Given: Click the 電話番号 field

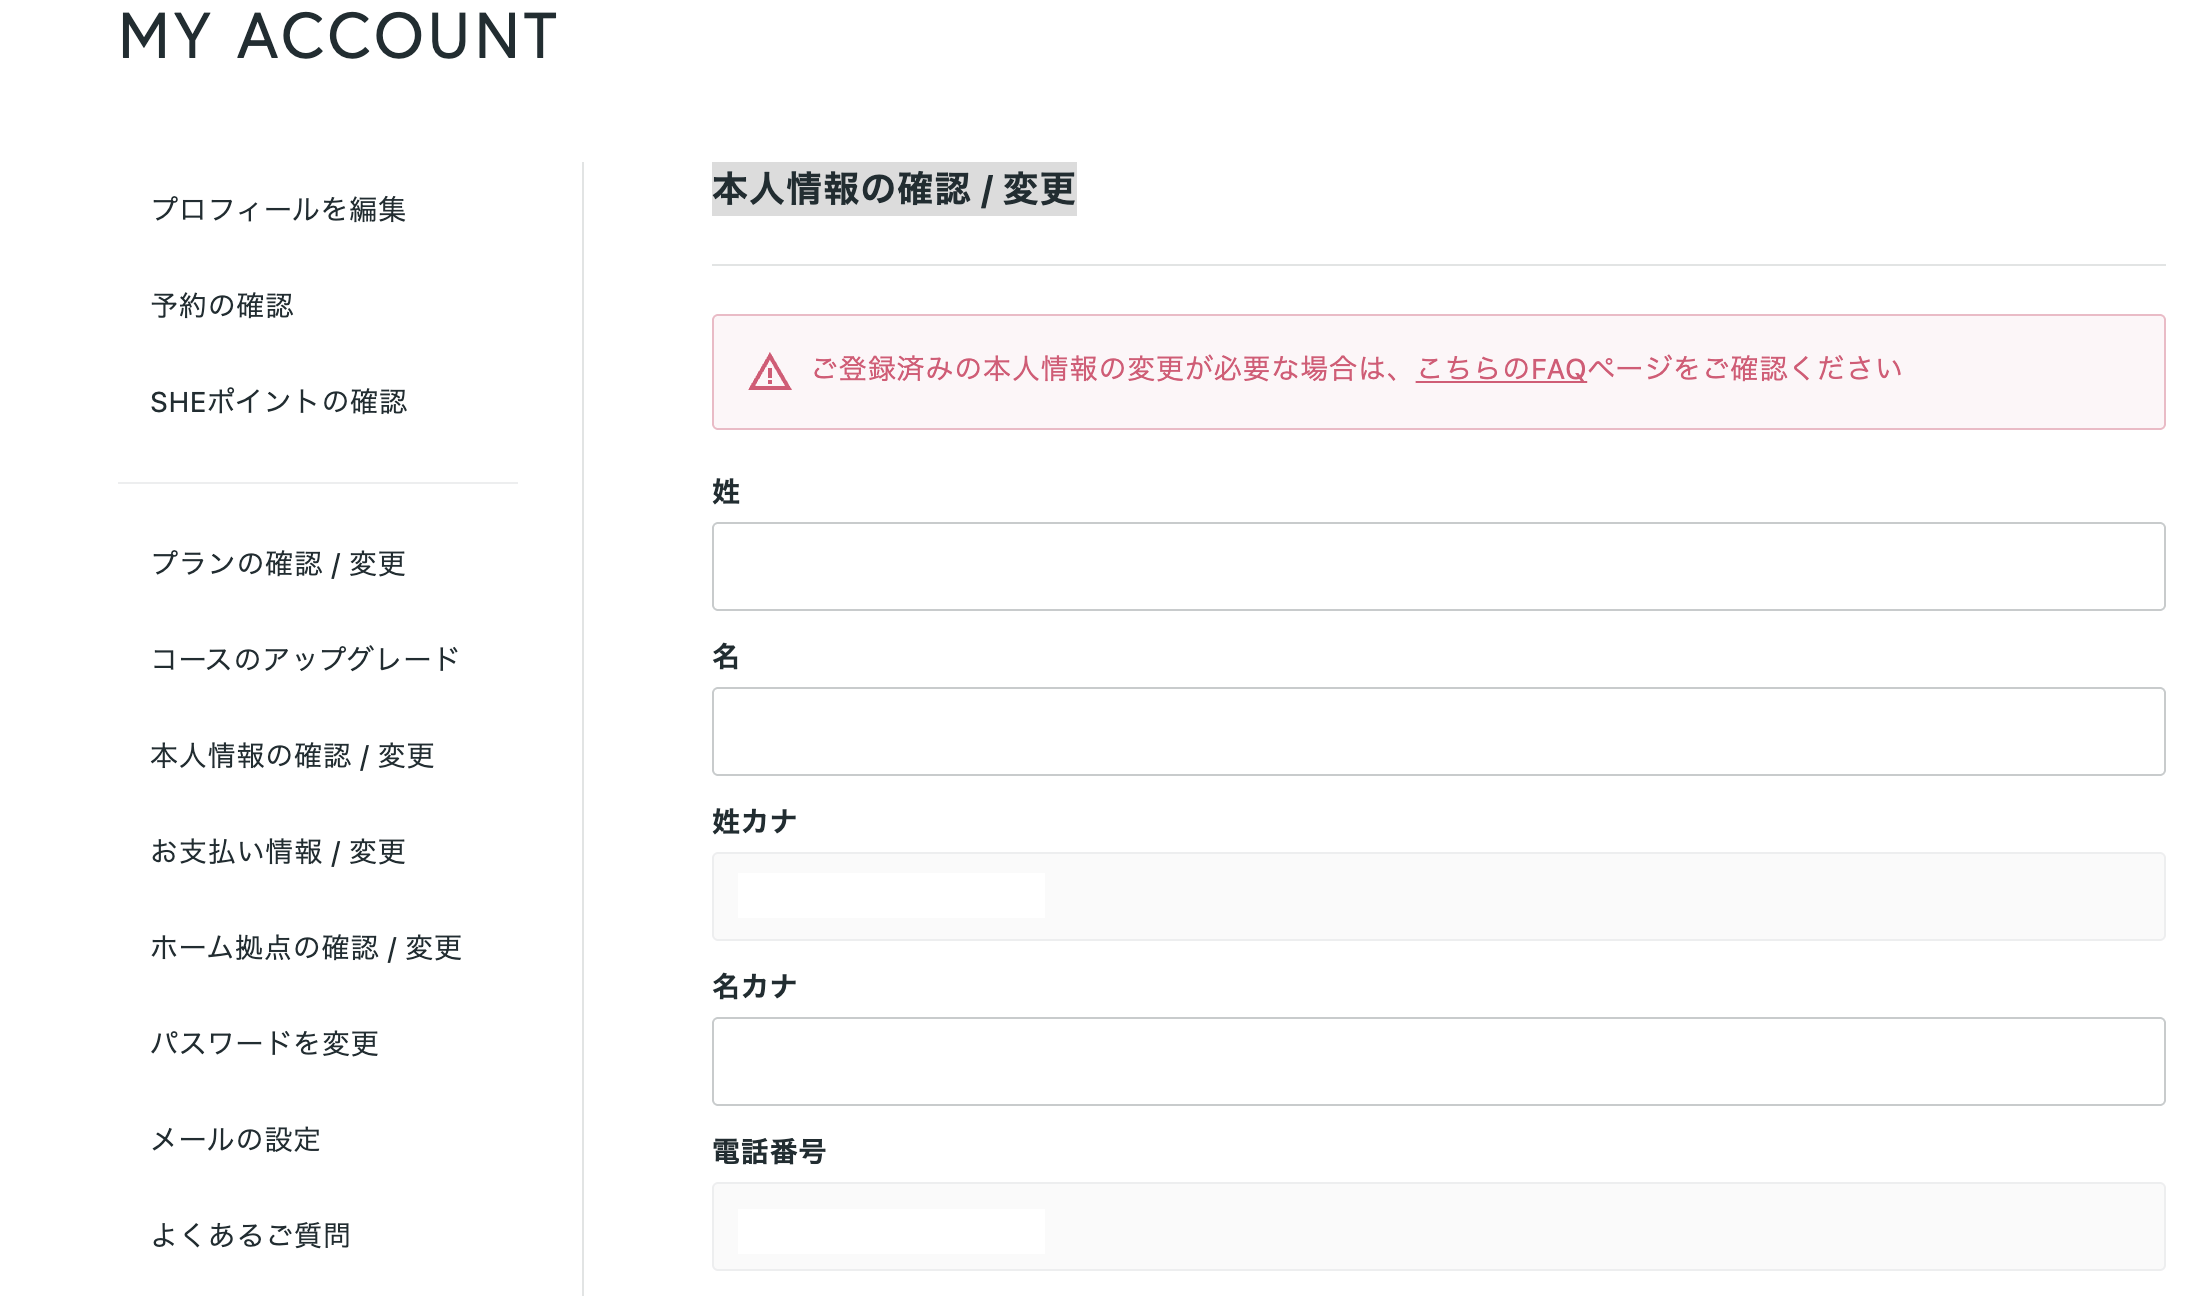Looking at the screenshot, I should click(x=1438, y=1227).
